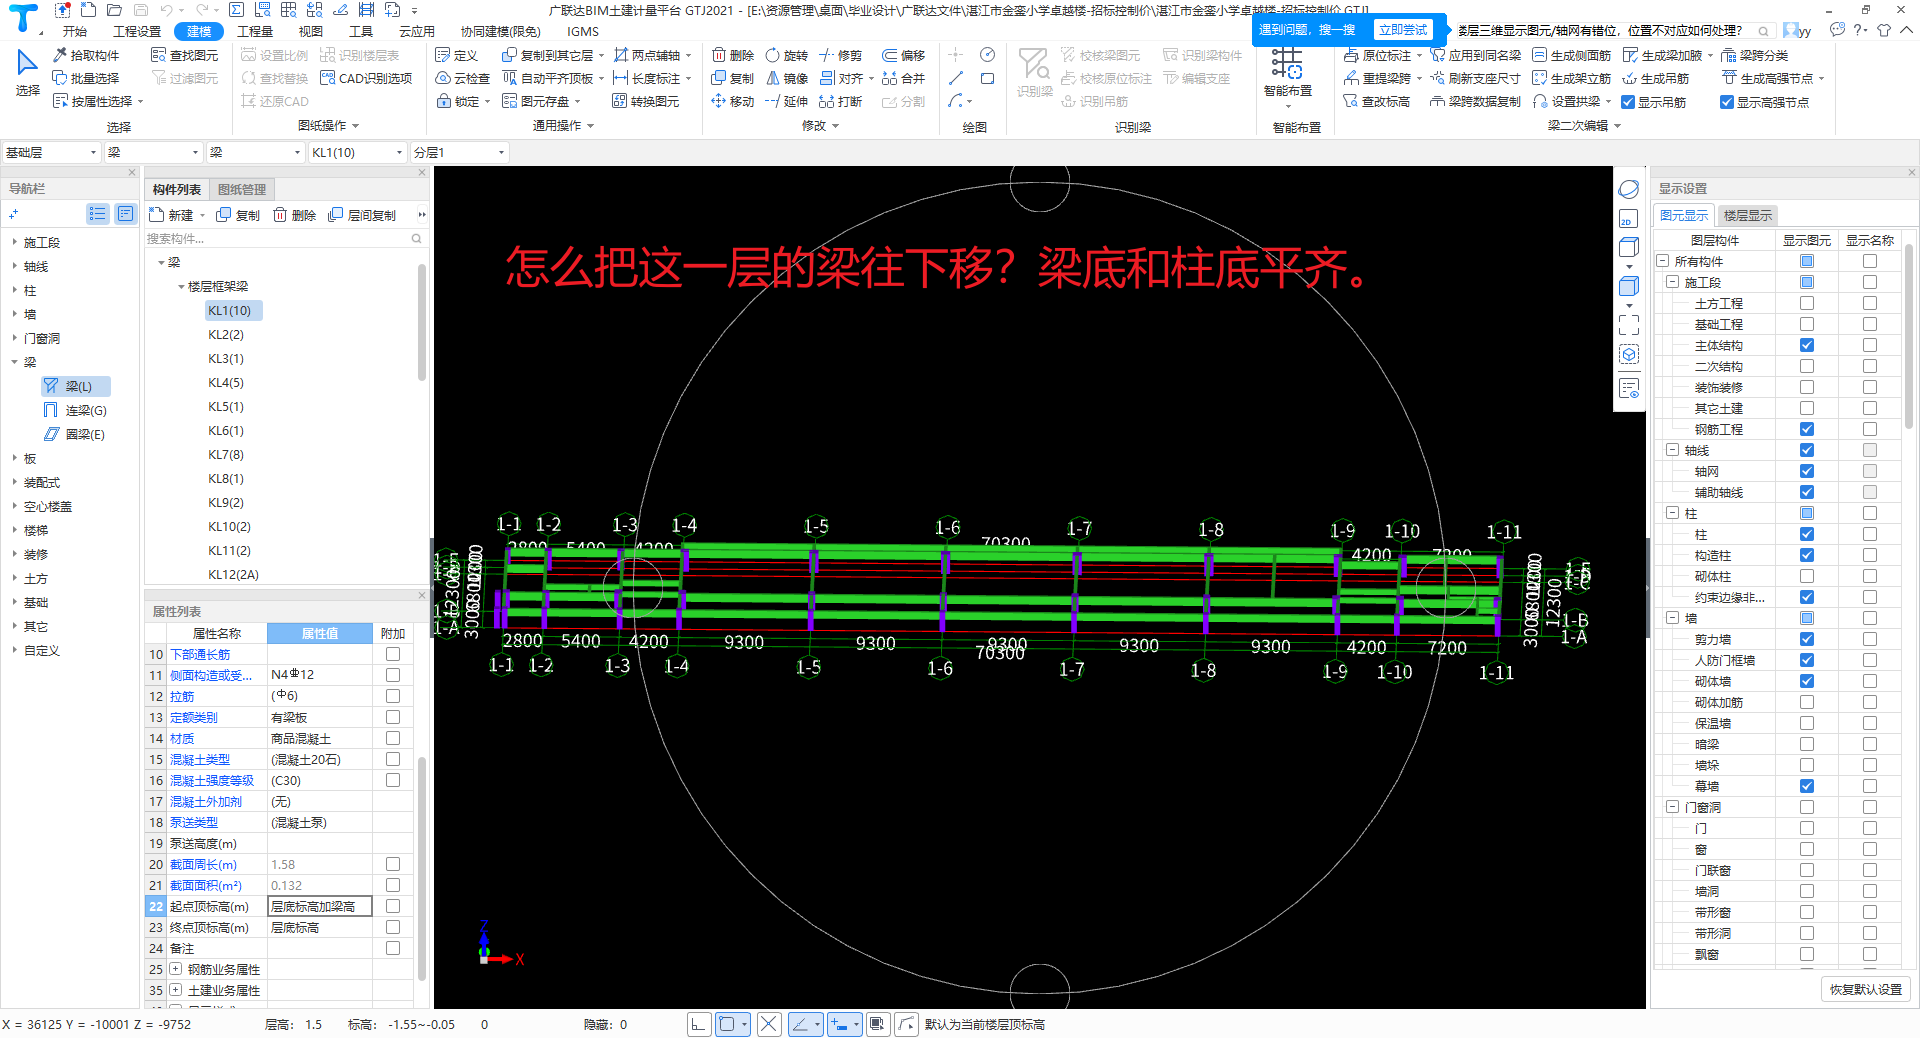This screenshot has width=1920, height=1038.
Task: Open the 云应用 ribbon tab
Action: [417, 31]
